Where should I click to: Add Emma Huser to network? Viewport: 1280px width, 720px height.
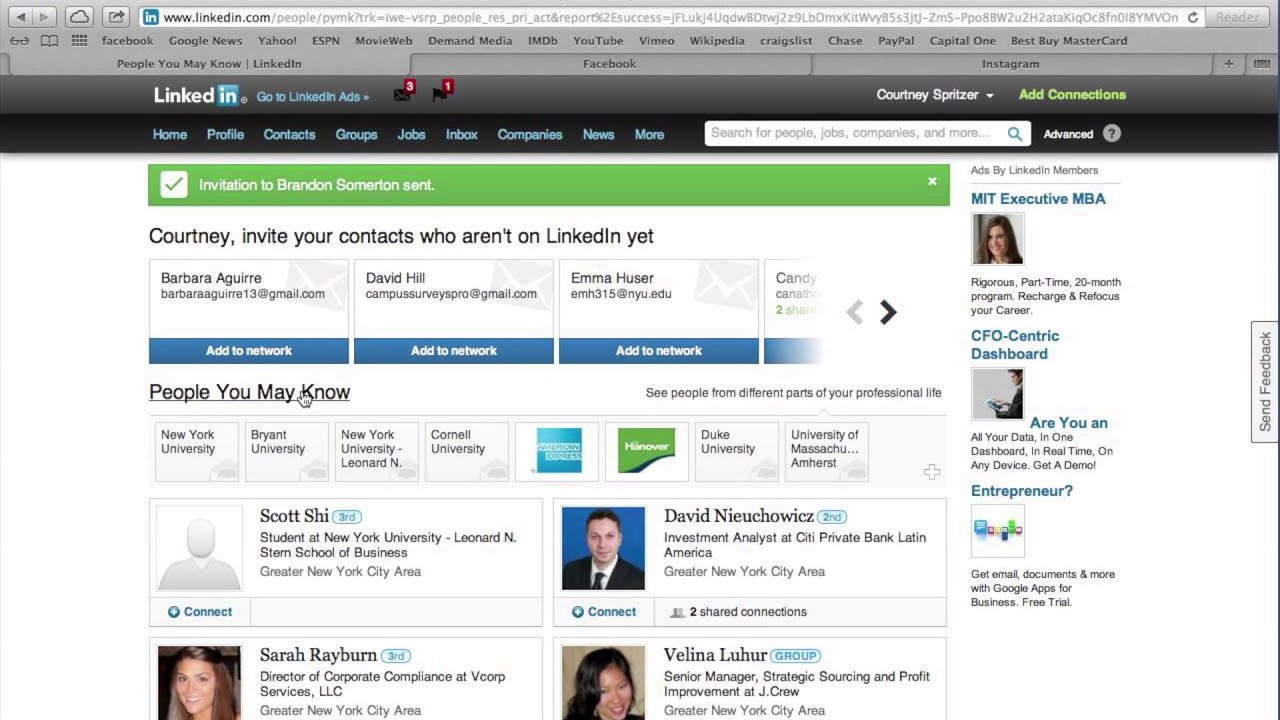coord(659,351)
